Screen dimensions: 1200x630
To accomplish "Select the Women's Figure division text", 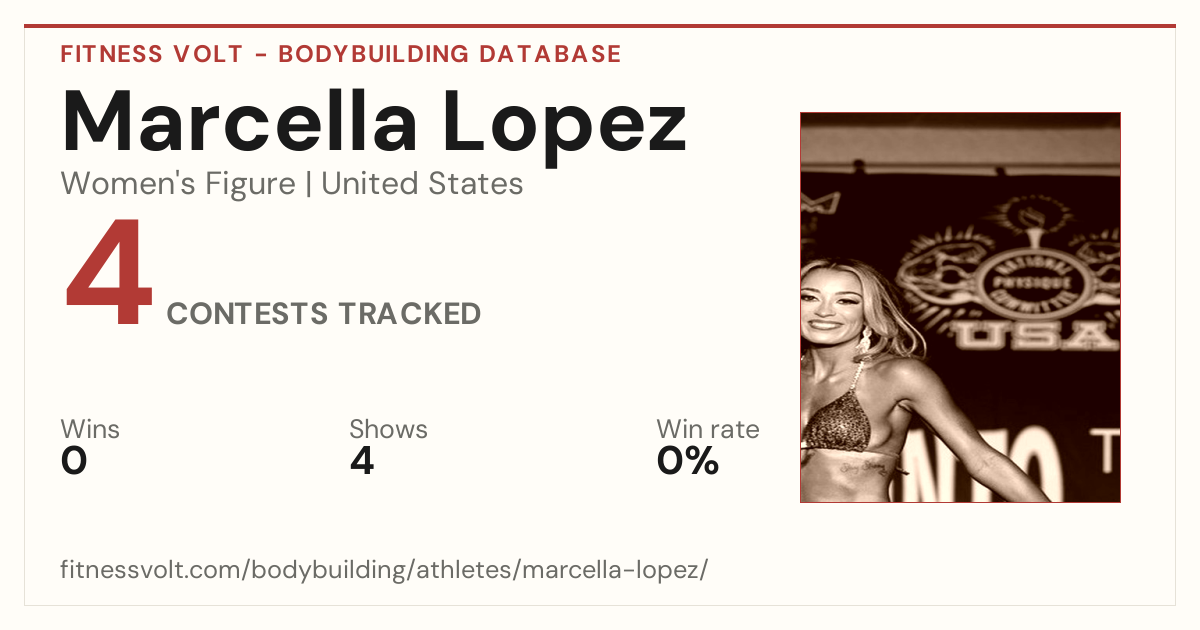I will pyautogui.click(x=178, y=184).
